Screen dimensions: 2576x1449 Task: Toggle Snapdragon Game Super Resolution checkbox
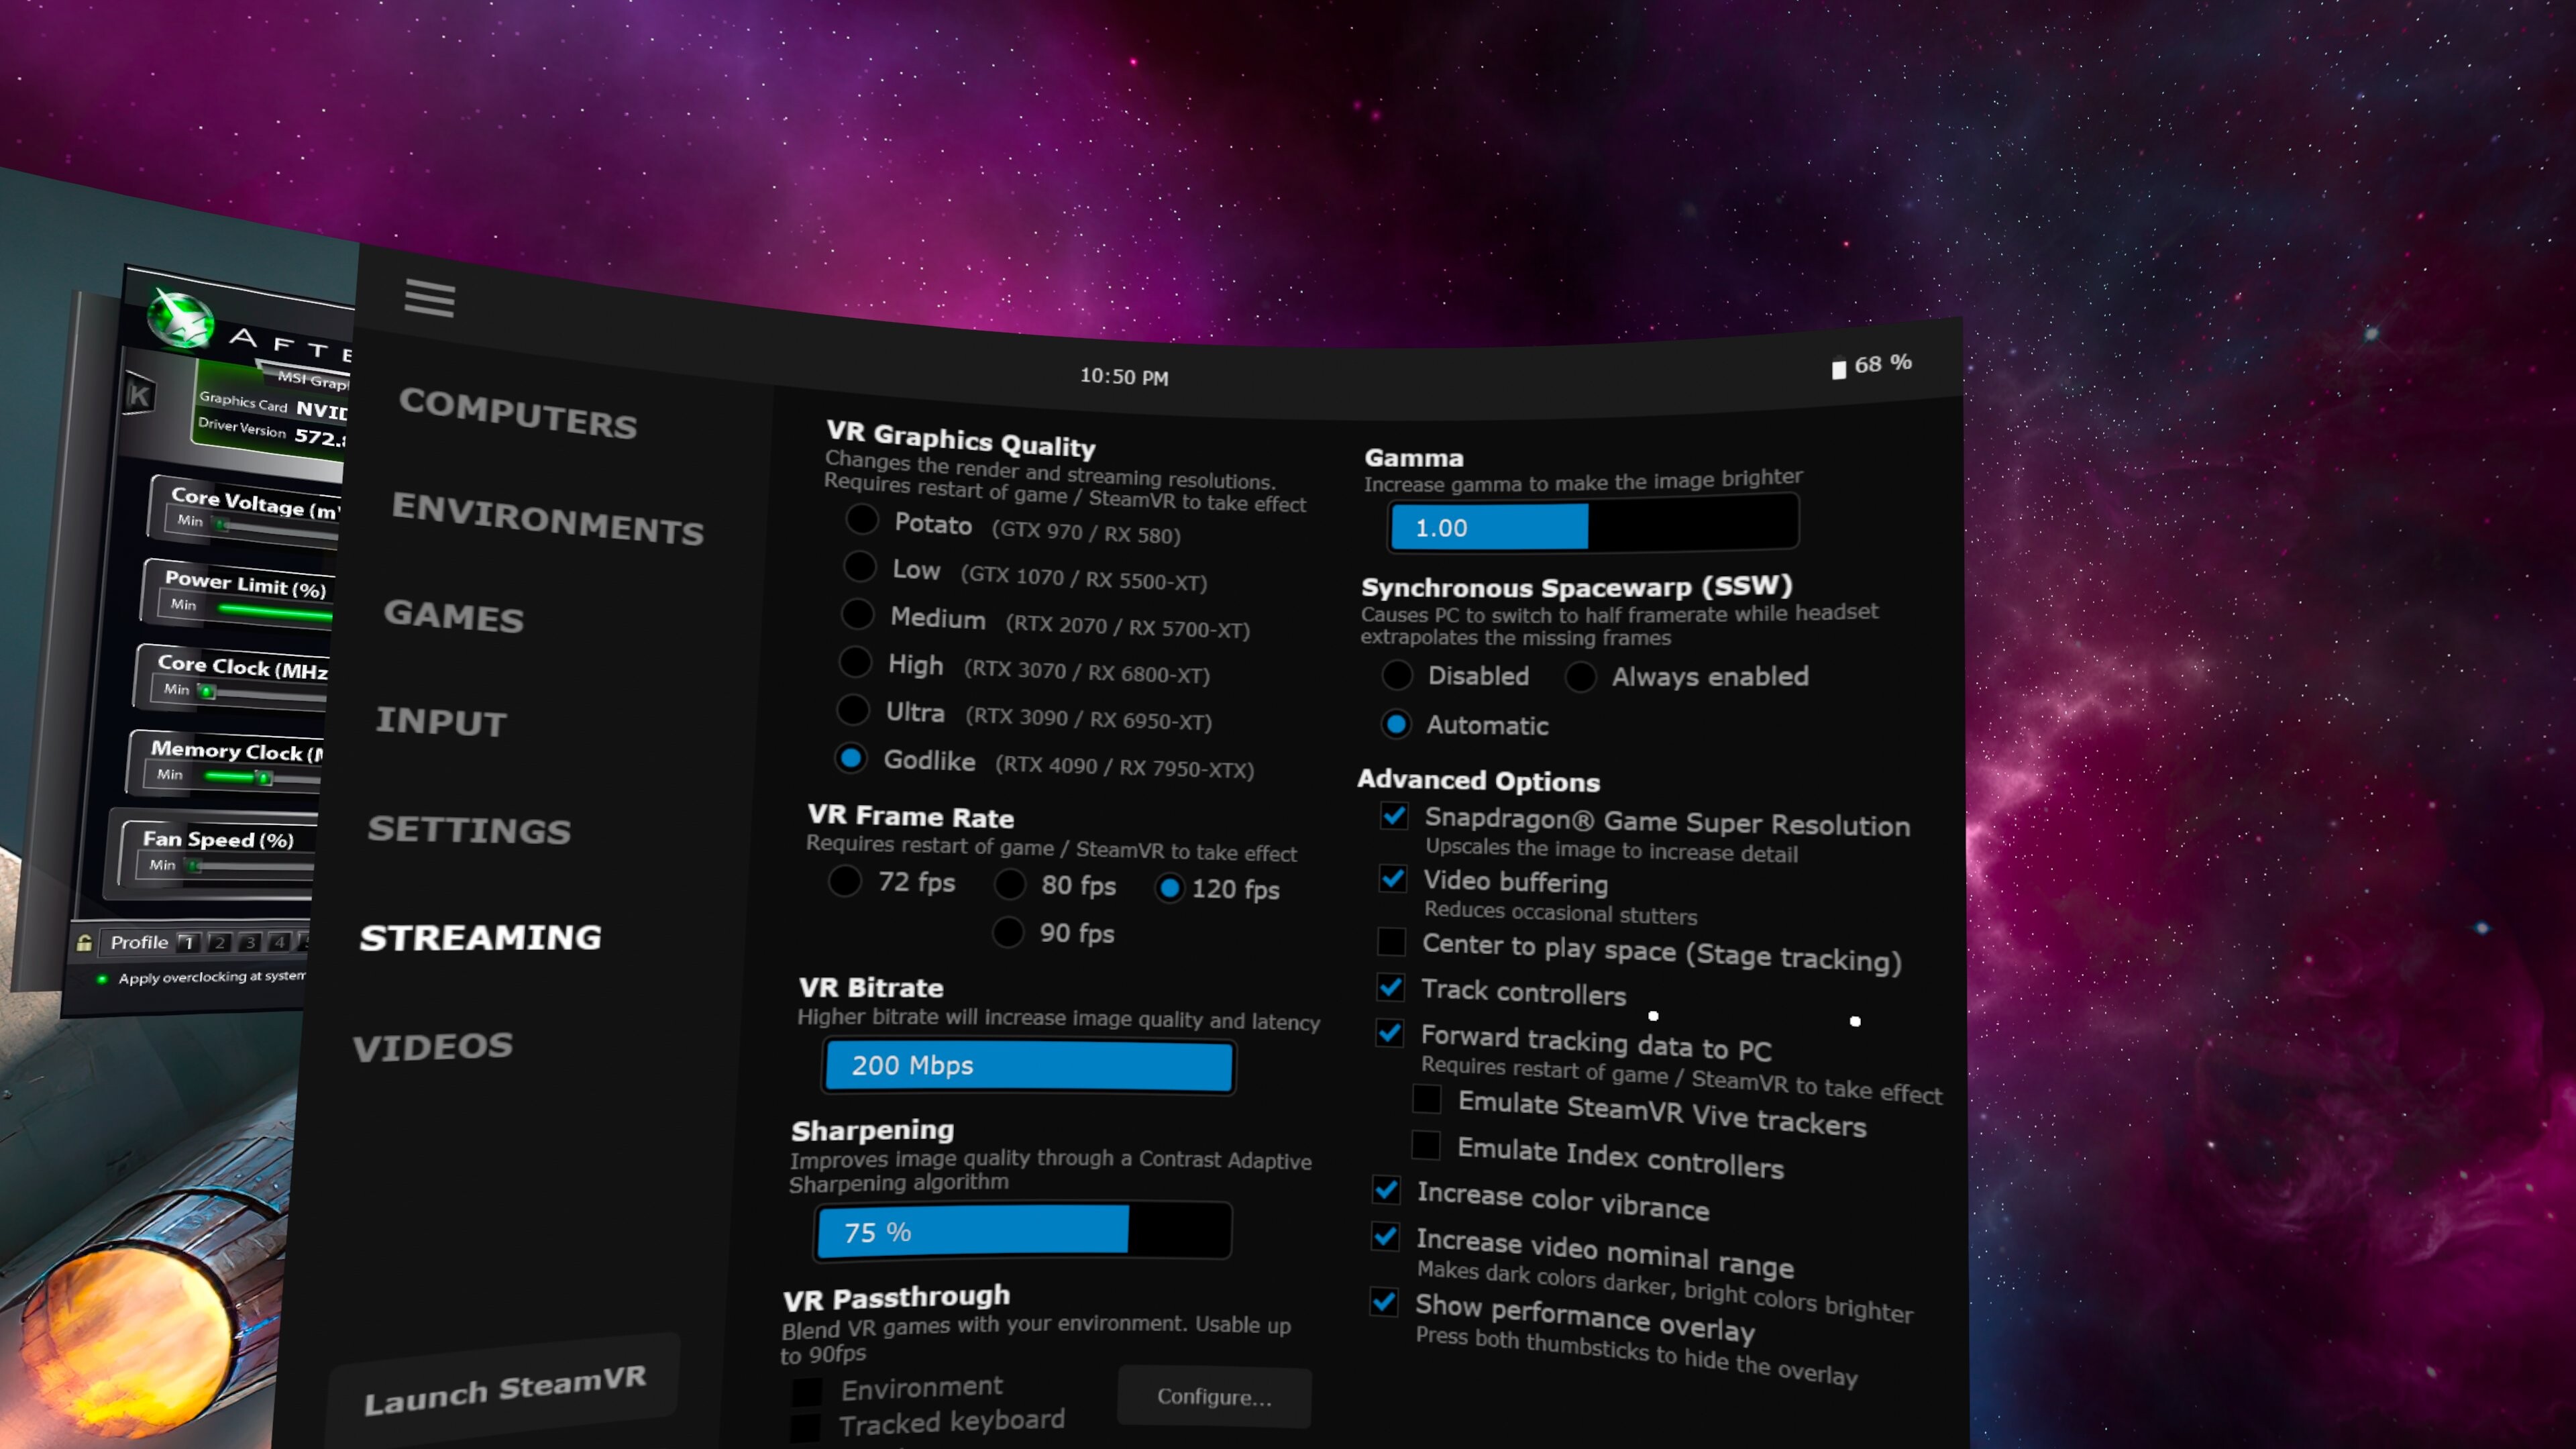tap(1394, 816)
